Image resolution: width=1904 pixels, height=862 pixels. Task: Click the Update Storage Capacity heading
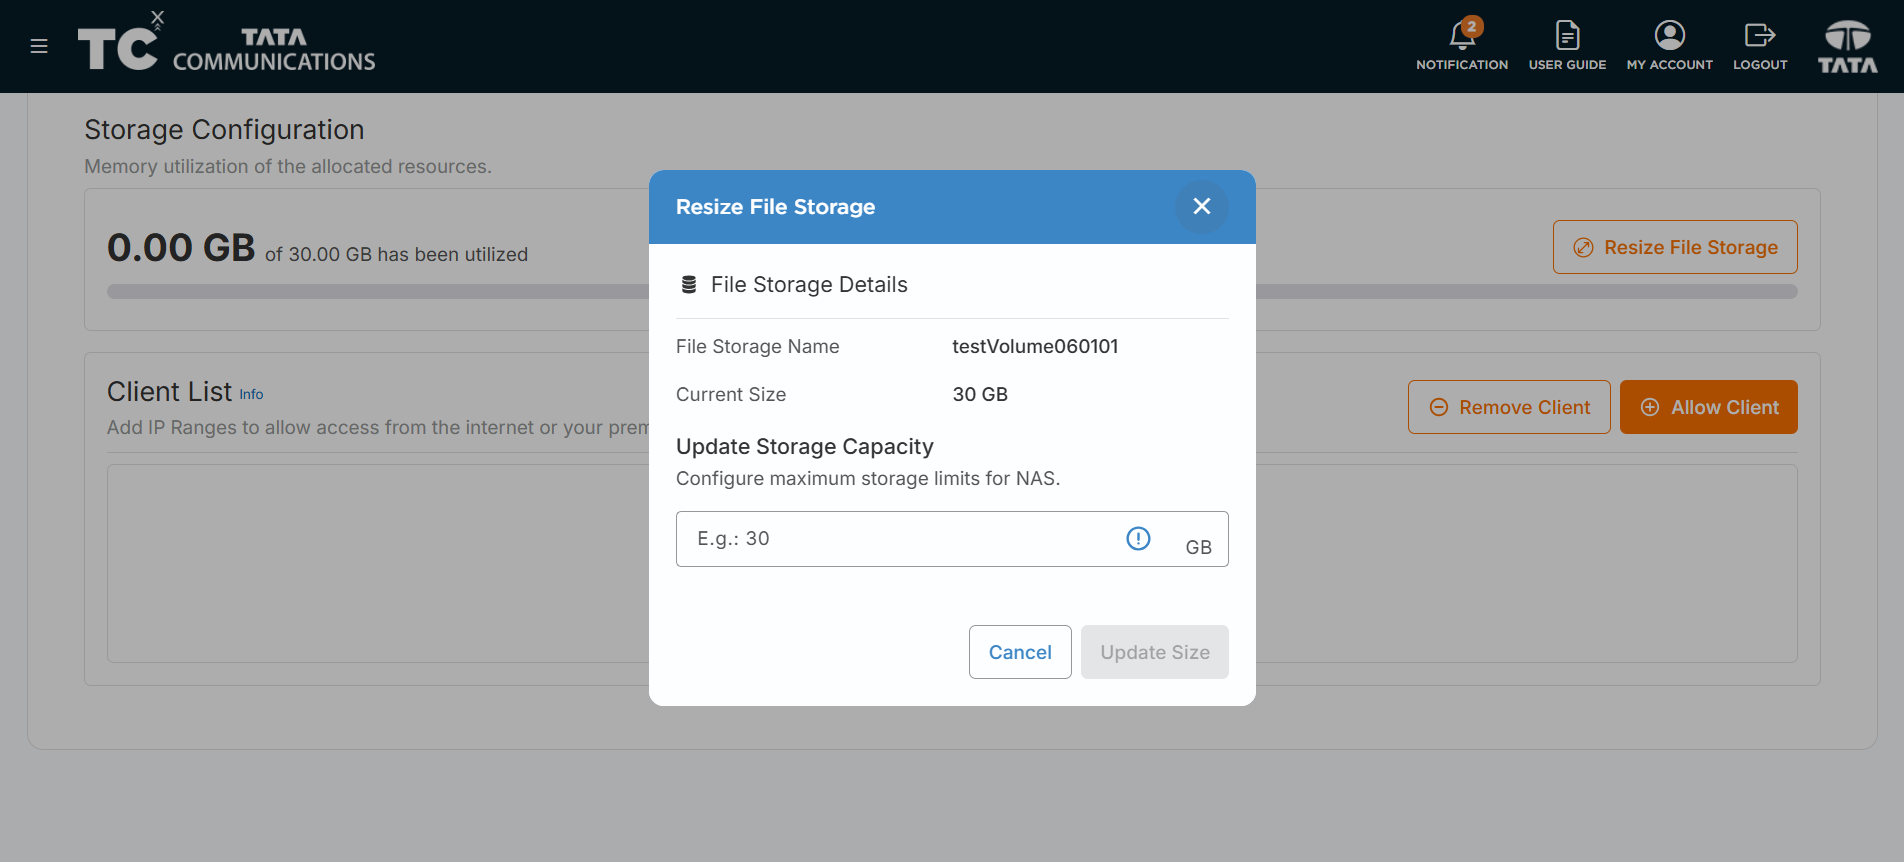point(805,446)
